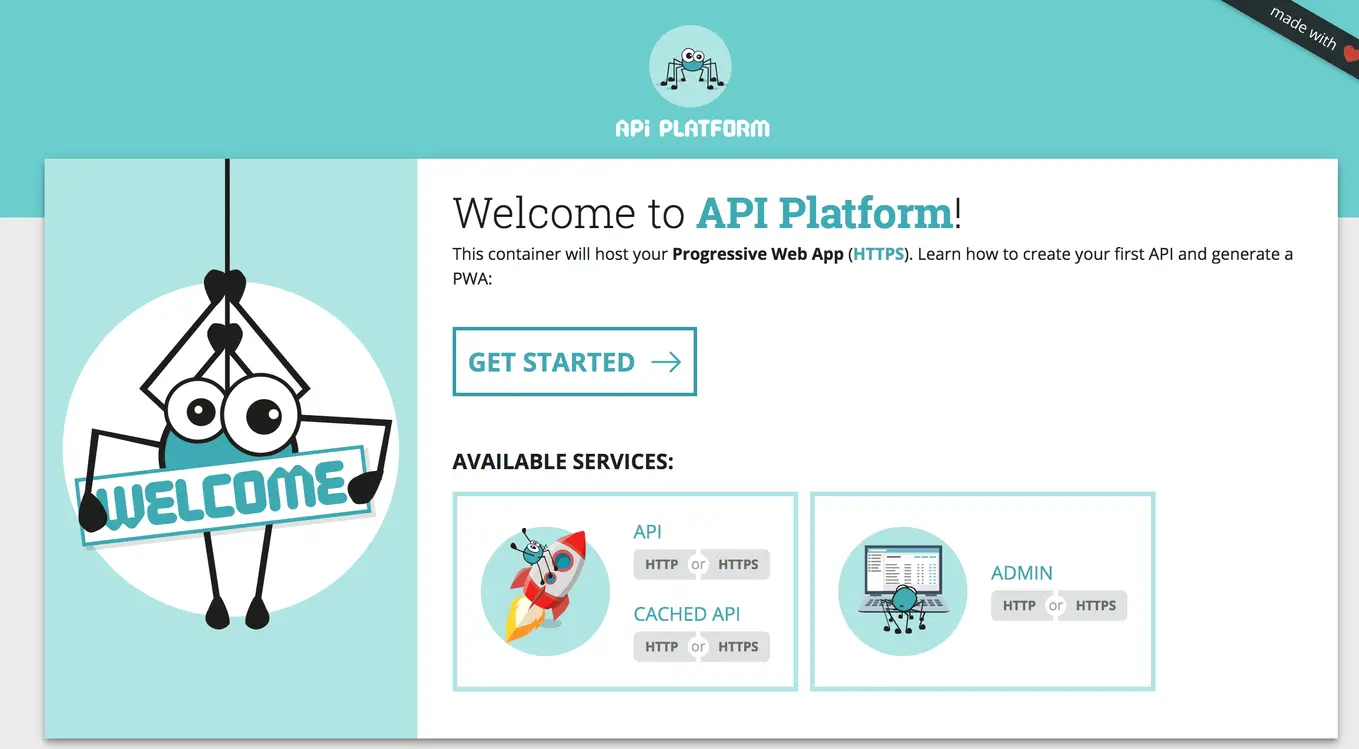Select the API Platform wordmark under the logo
1359x749 pixels.
(x=691, y=127)
